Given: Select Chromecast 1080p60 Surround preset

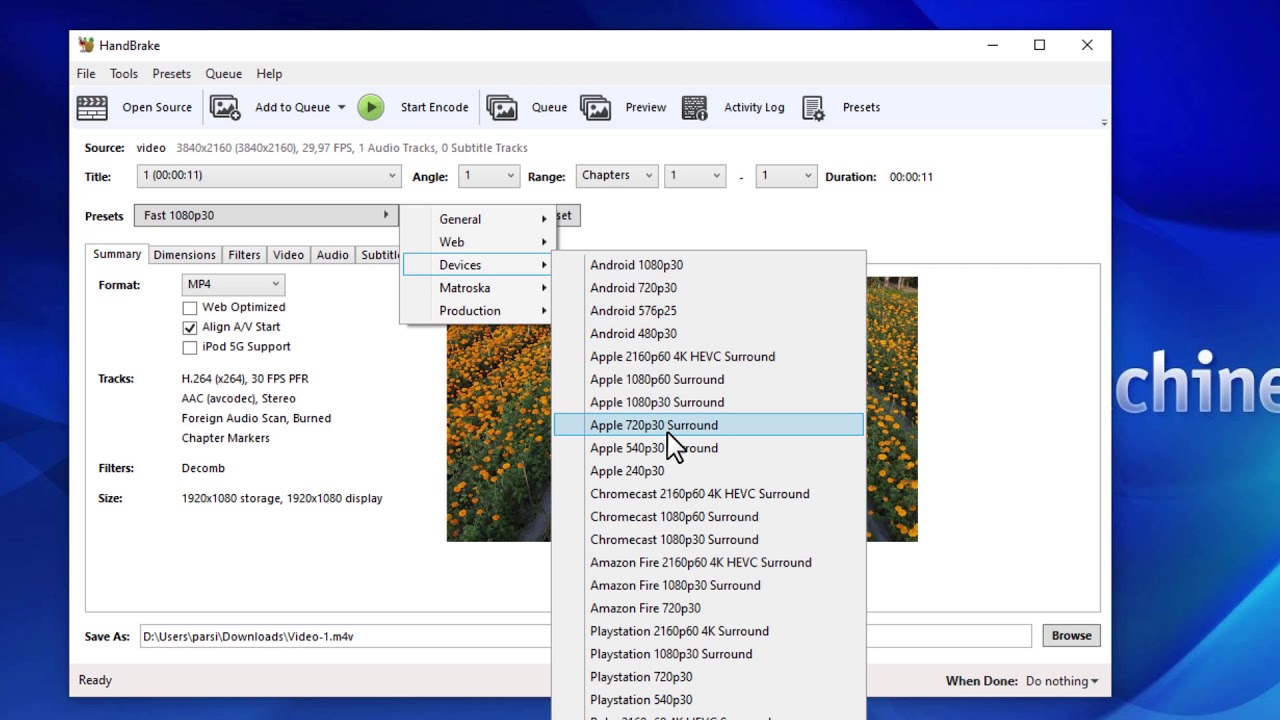Looking at the screenshot, I should (708, 517).
